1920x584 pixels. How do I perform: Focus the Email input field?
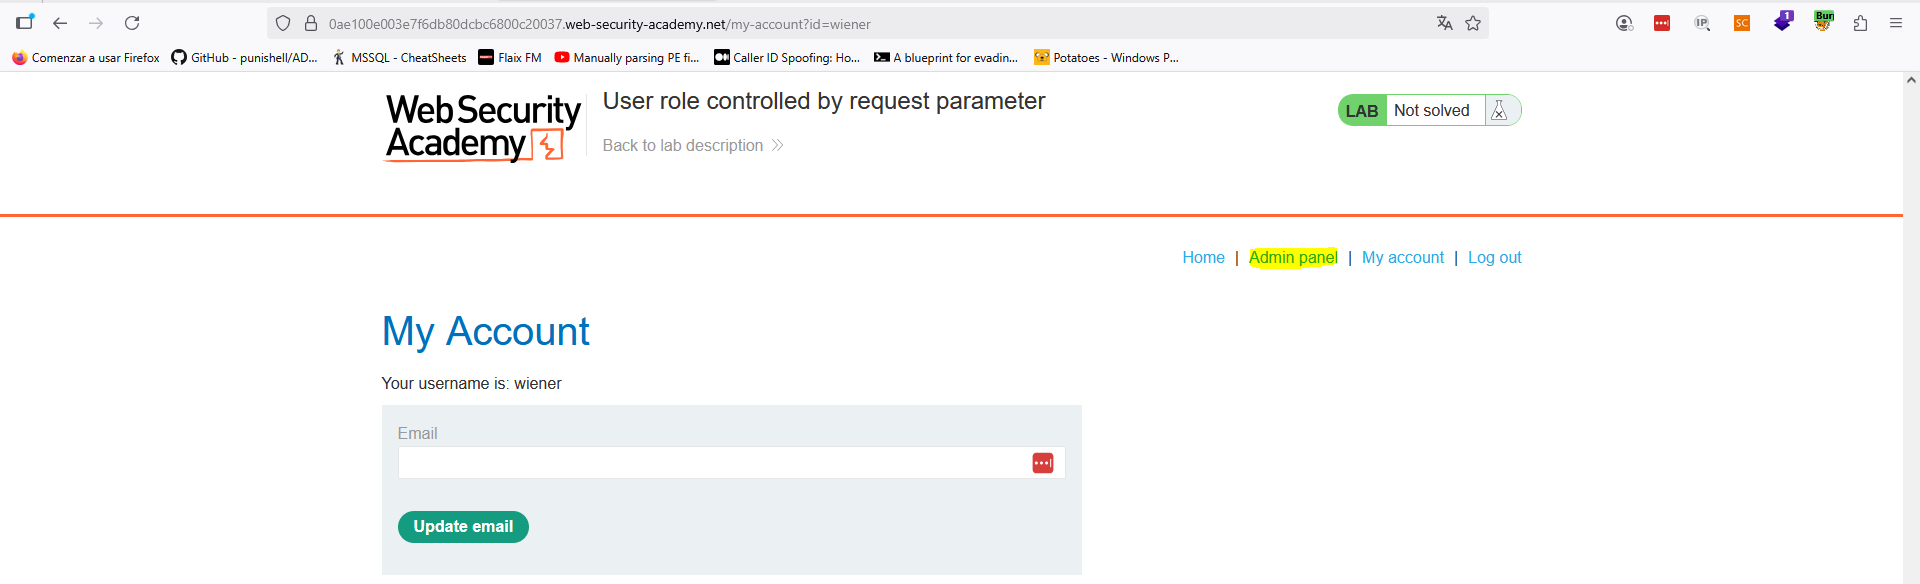click(712, 463)
